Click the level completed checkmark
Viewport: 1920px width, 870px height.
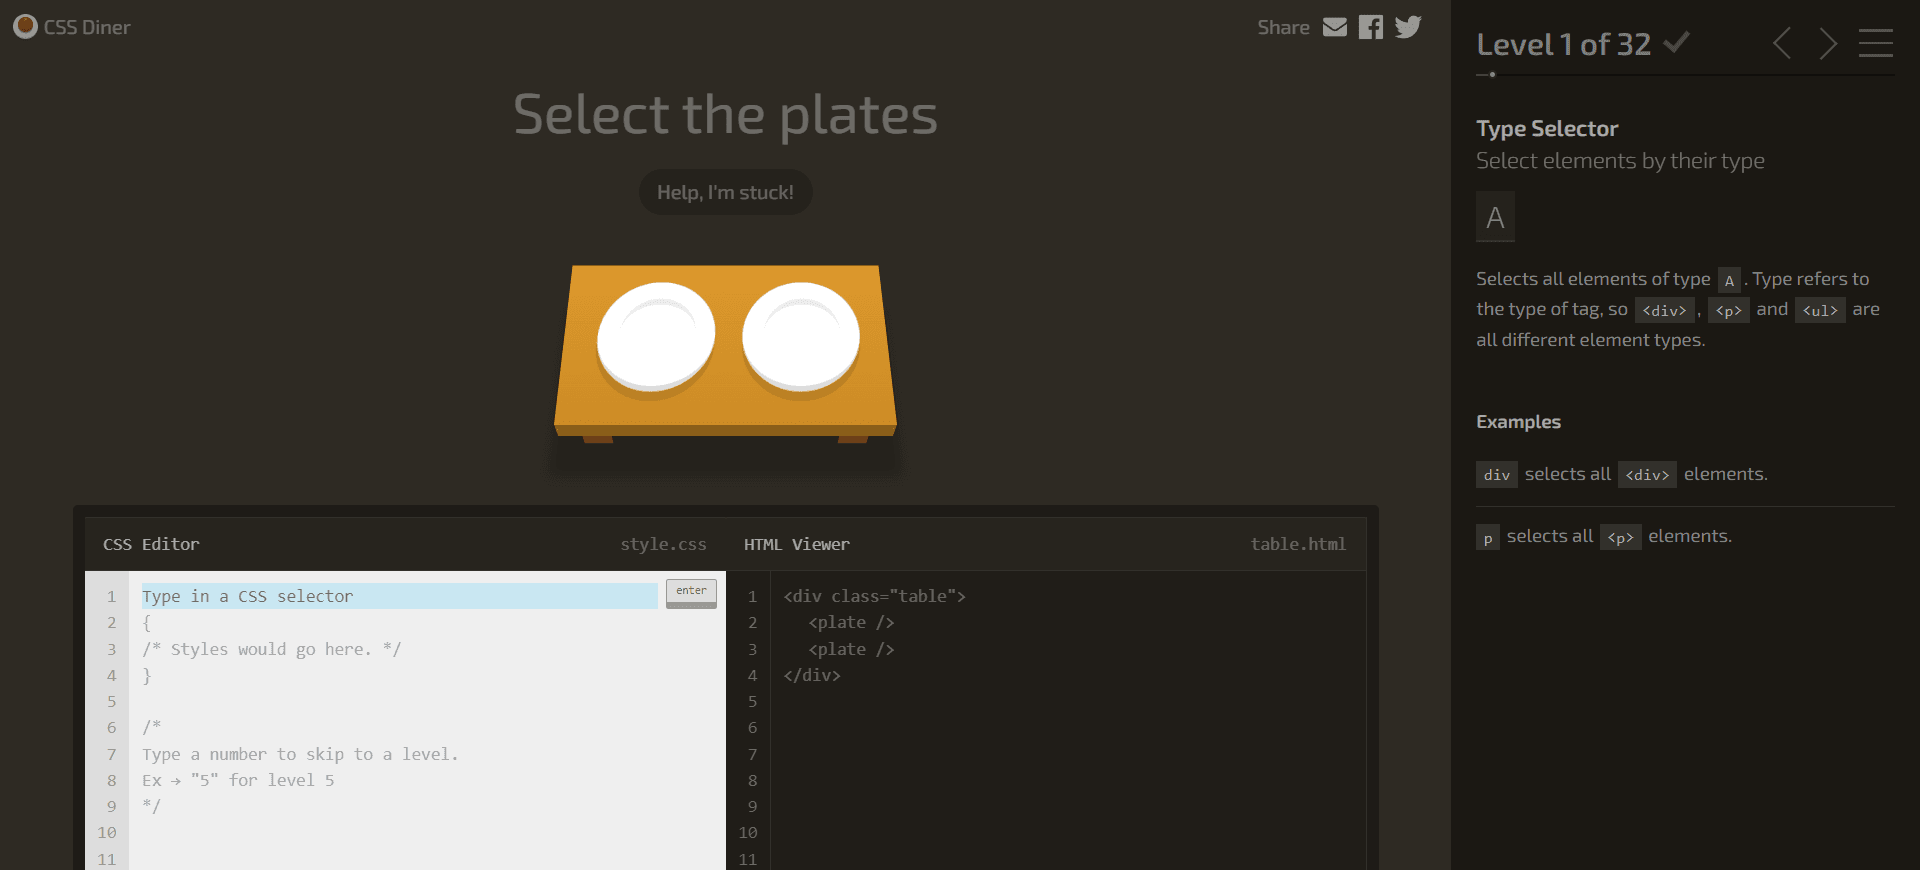[1677, 43]
